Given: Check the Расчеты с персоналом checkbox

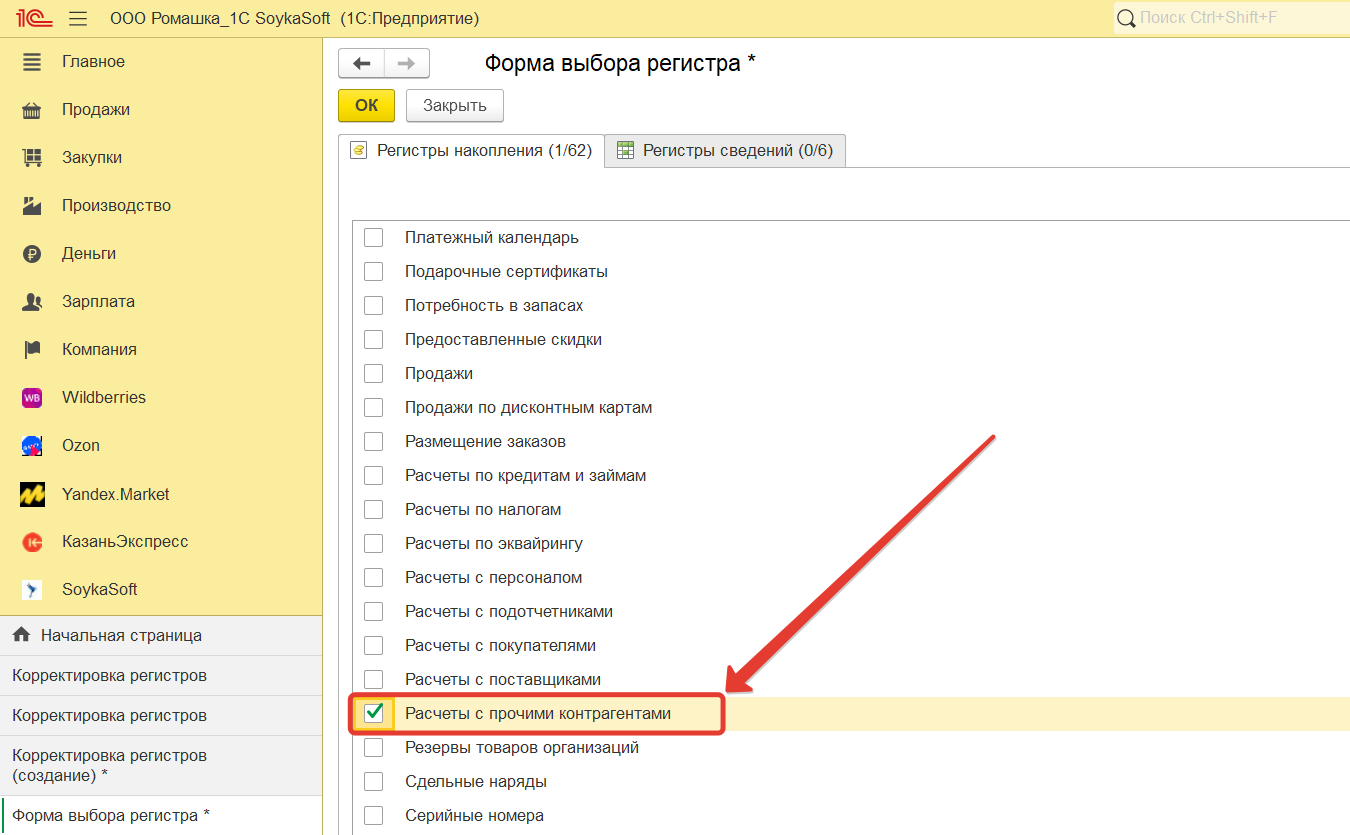Looking at the screenshot, I should coord(373,578).
